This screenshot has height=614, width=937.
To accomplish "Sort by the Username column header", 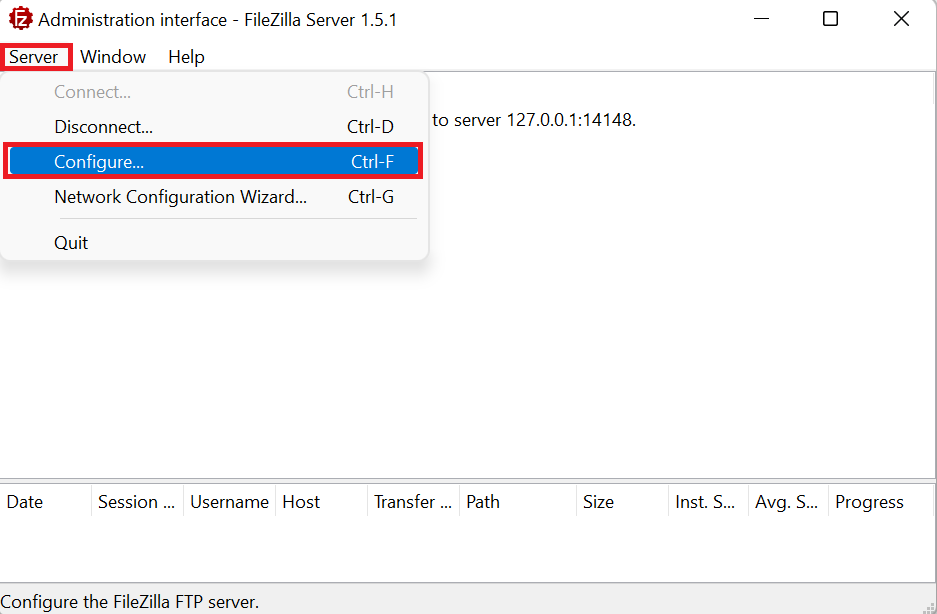I will coord(229,502).
